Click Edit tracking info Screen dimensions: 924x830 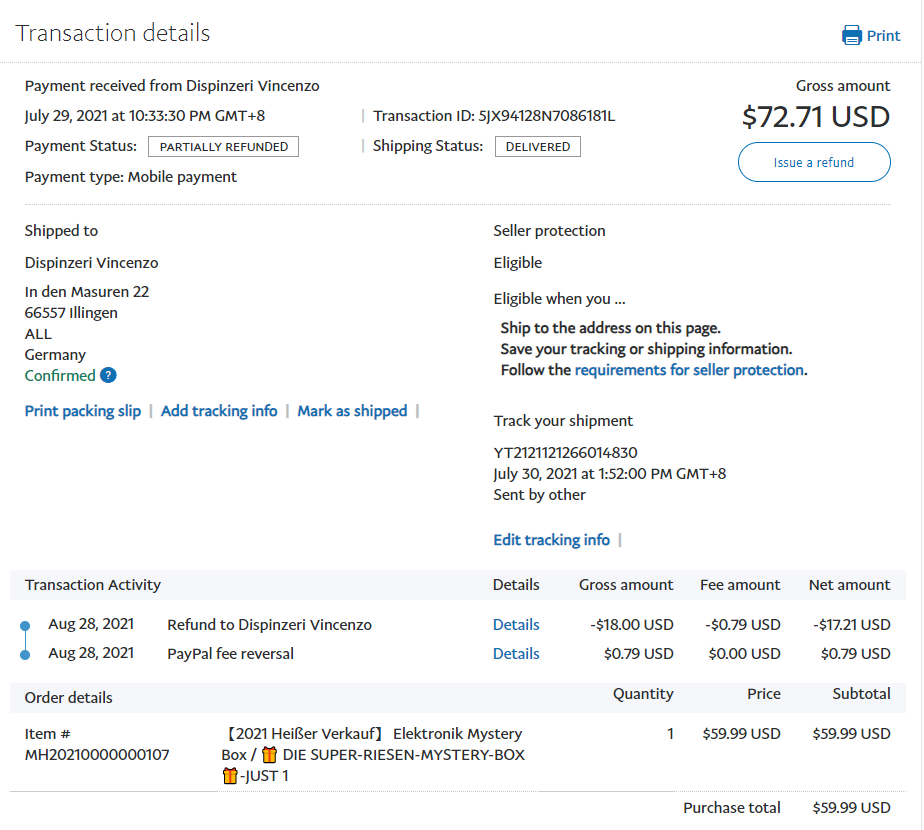tap(551, 540)
